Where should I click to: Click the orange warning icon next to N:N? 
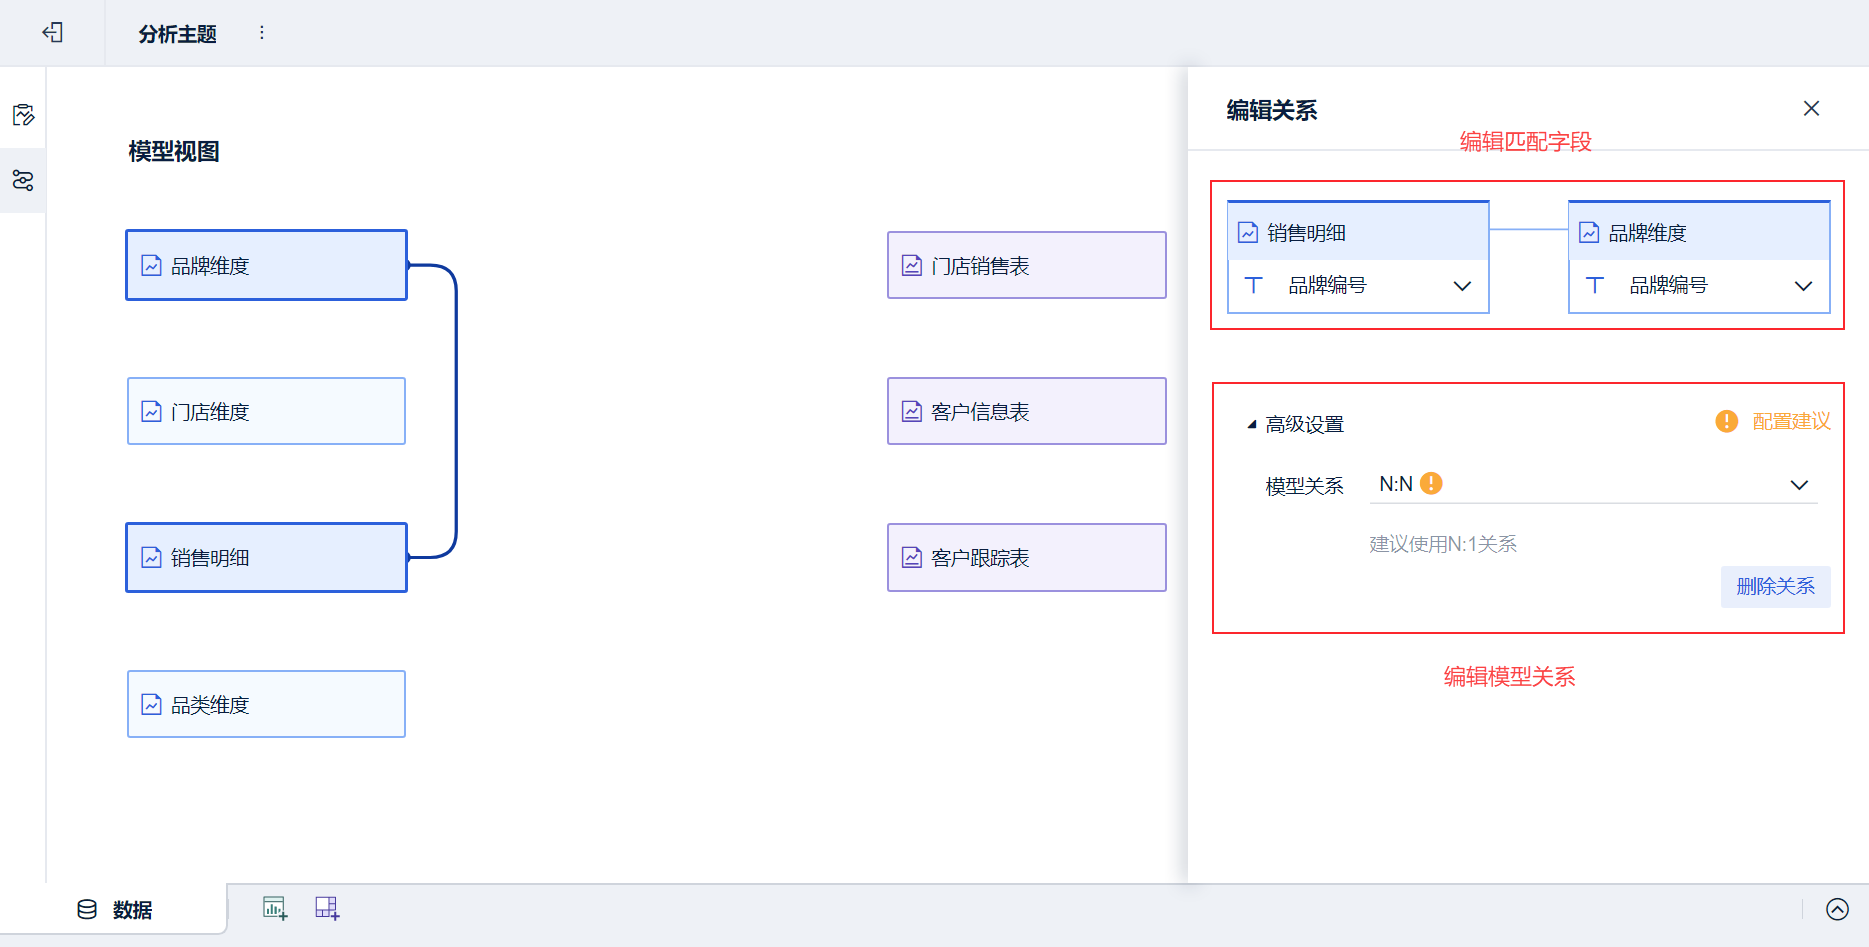[x=1431, y=484]
